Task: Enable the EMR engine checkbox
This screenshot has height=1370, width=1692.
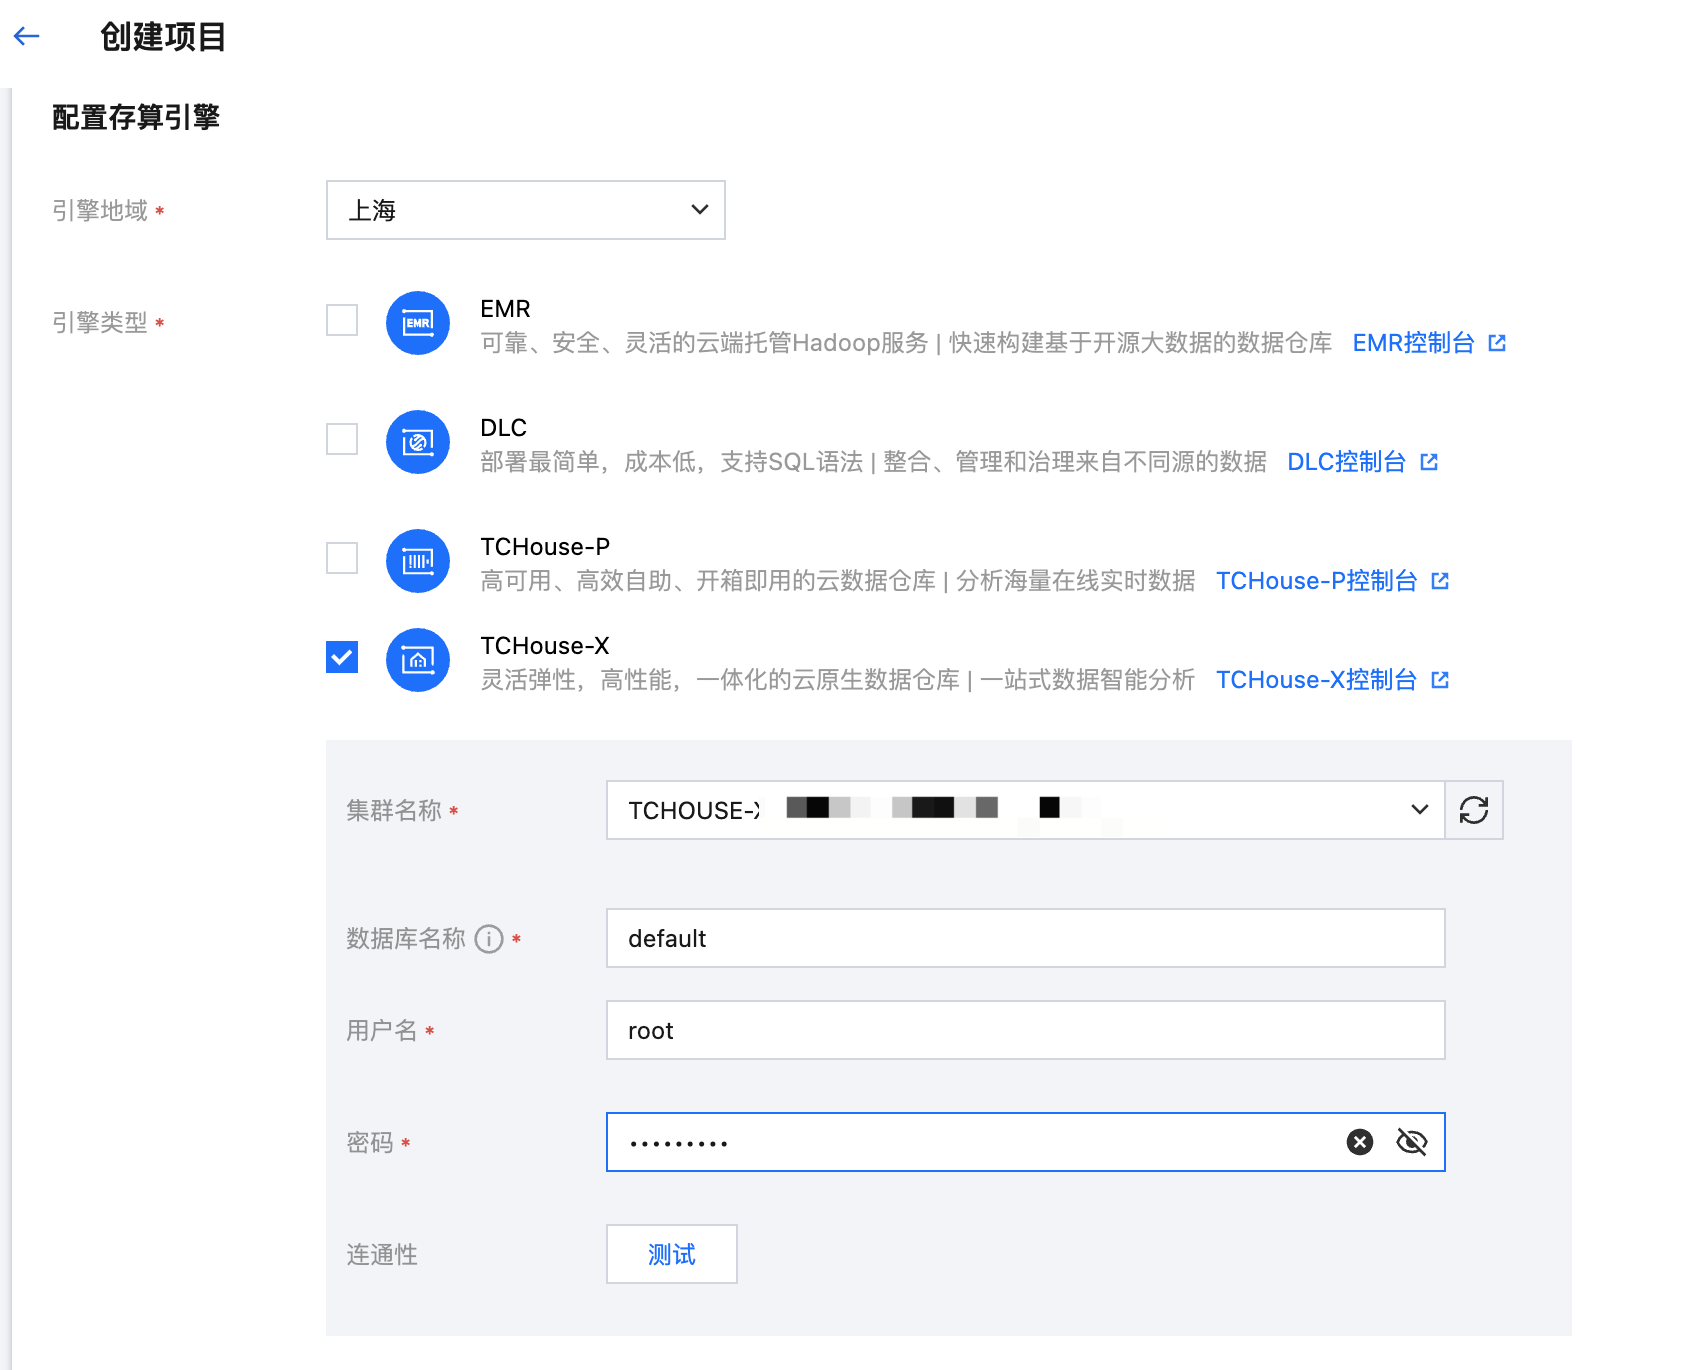Action: point(342,320)
